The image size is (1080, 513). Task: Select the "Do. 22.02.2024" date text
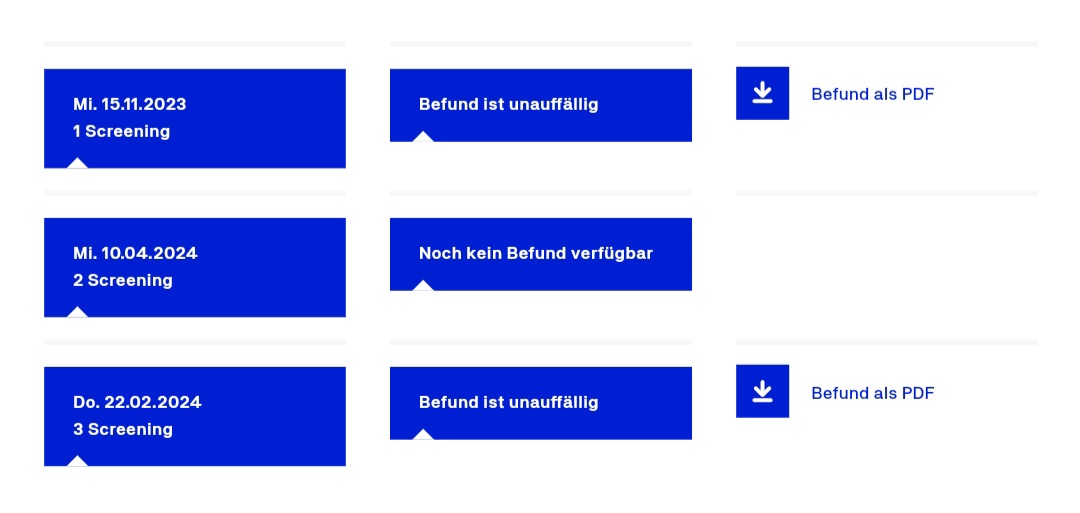pyautogui.click(x=137, y=402)
